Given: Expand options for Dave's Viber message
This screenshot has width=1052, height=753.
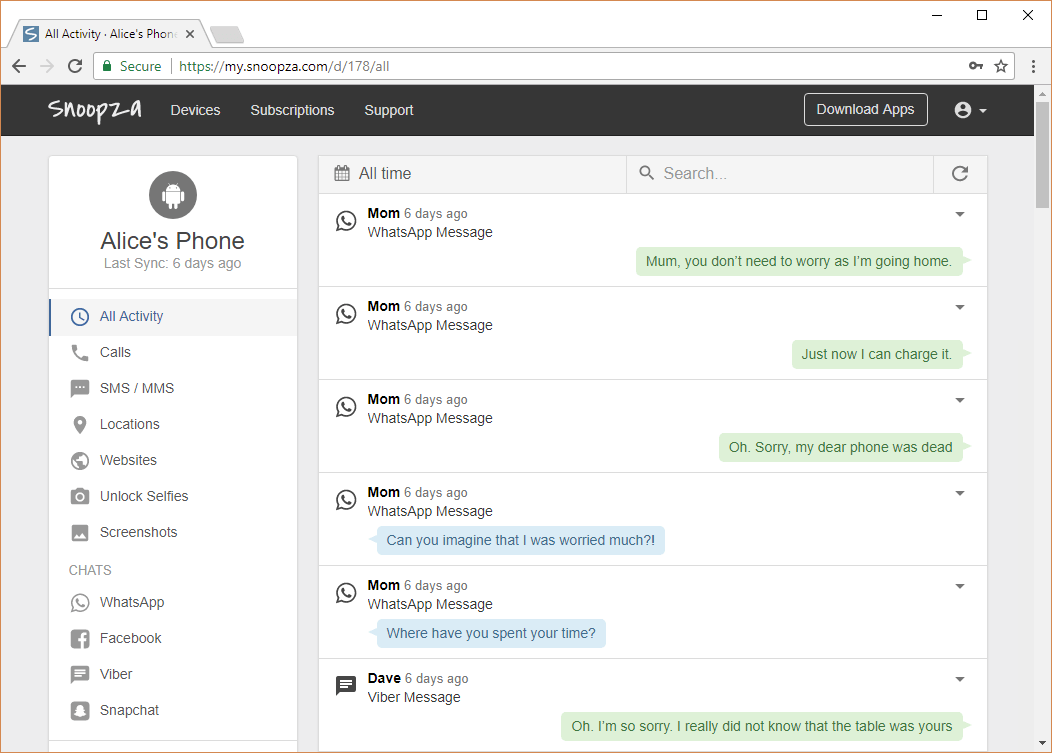Looking at the screenshot, I should click(x=960, y=680).
